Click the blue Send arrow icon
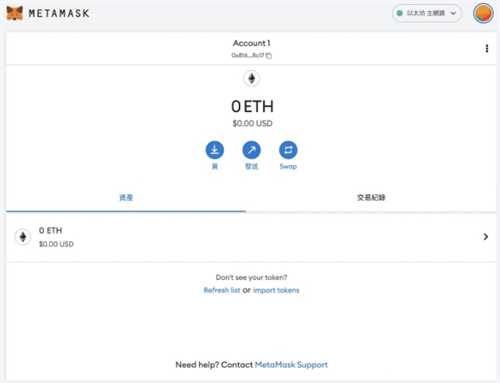500x383 pixels. tap(252, 150)
